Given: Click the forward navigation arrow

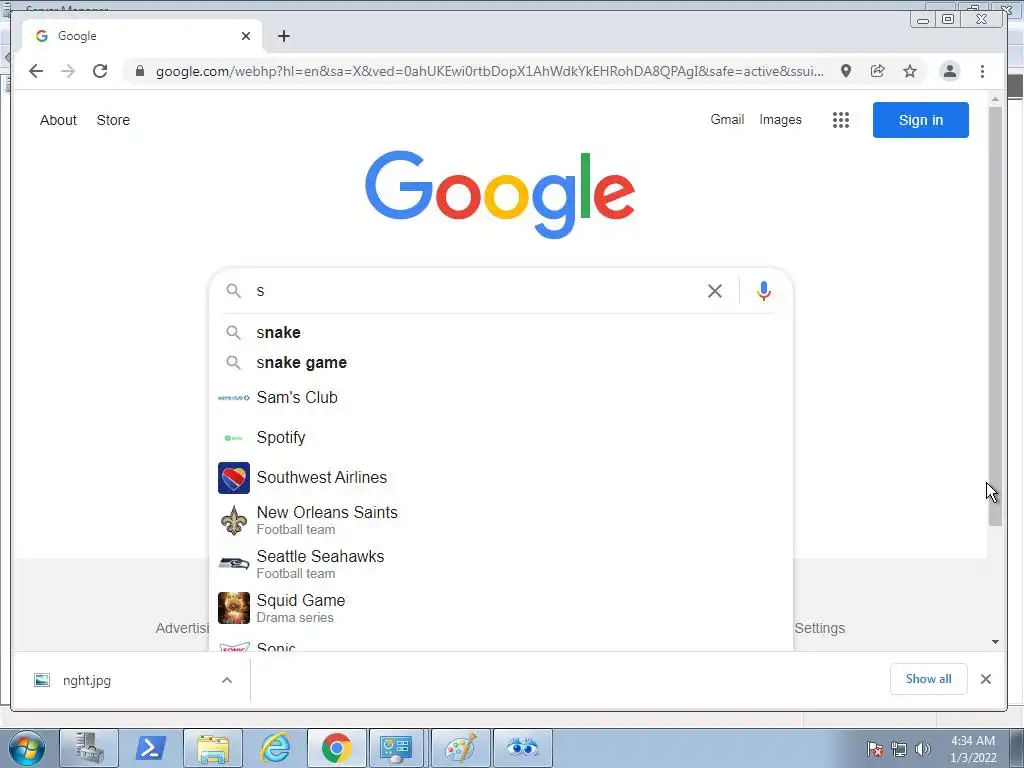Looking at the screenshot, I should coord(68,71).
